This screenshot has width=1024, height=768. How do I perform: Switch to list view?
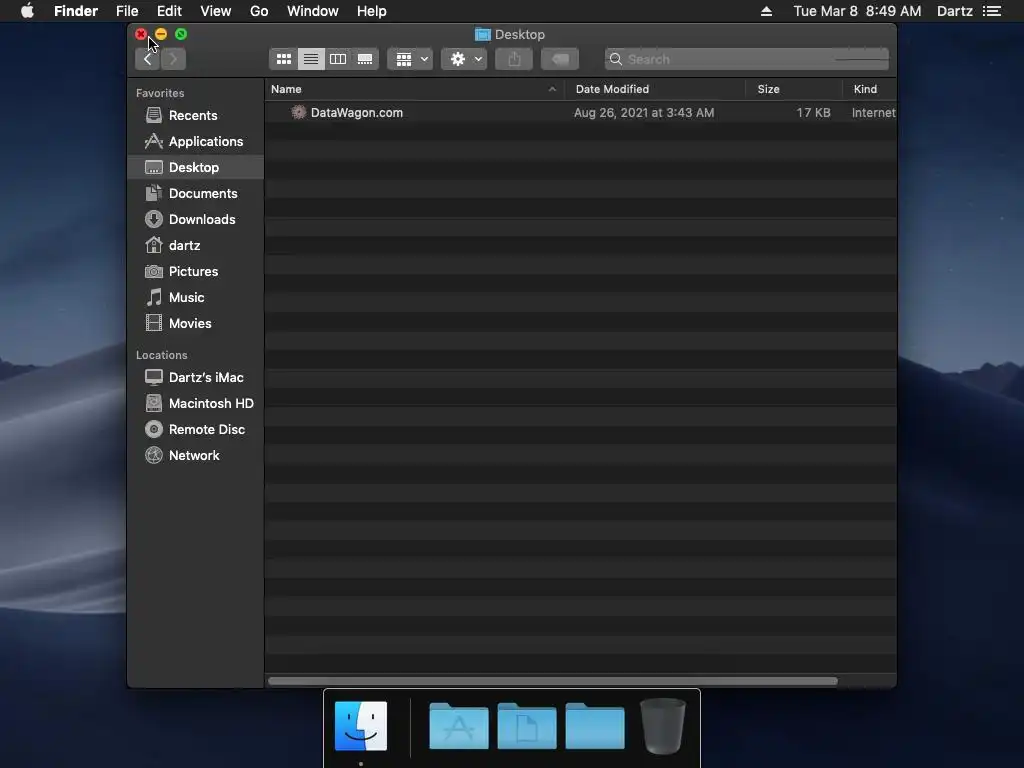tap(311, 59)
